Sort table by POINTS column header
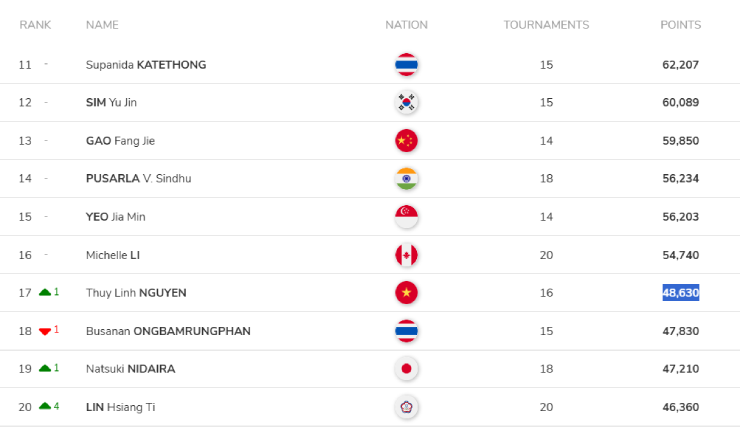This screenshot has height=428, width=740. (681, 25)
